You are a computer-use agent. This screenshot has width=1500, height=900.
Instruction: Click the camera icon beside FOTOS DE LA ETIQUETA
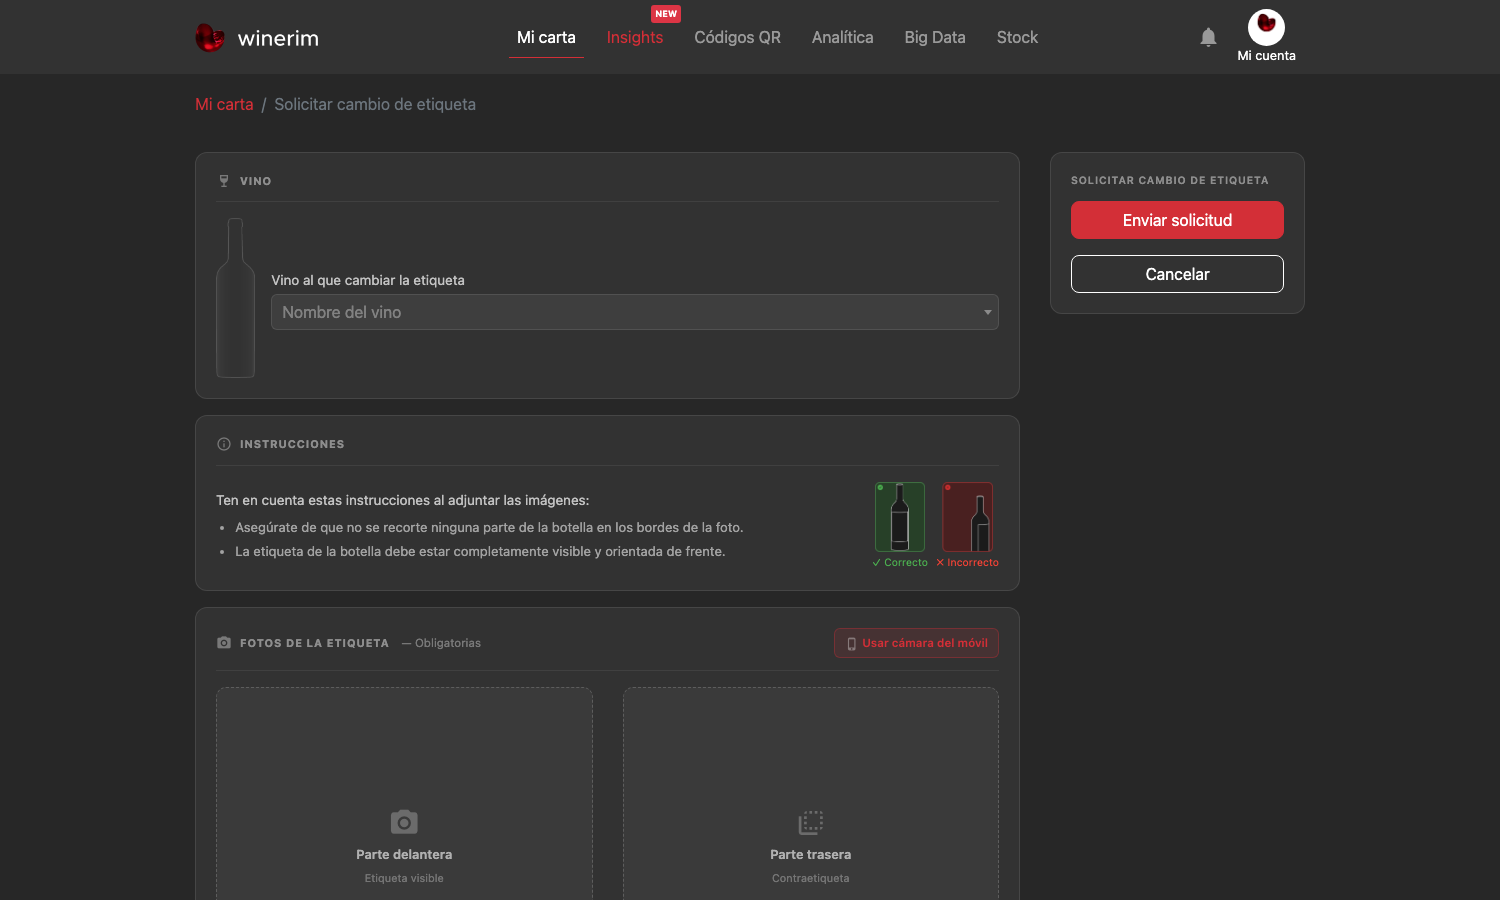pos(224,643)
